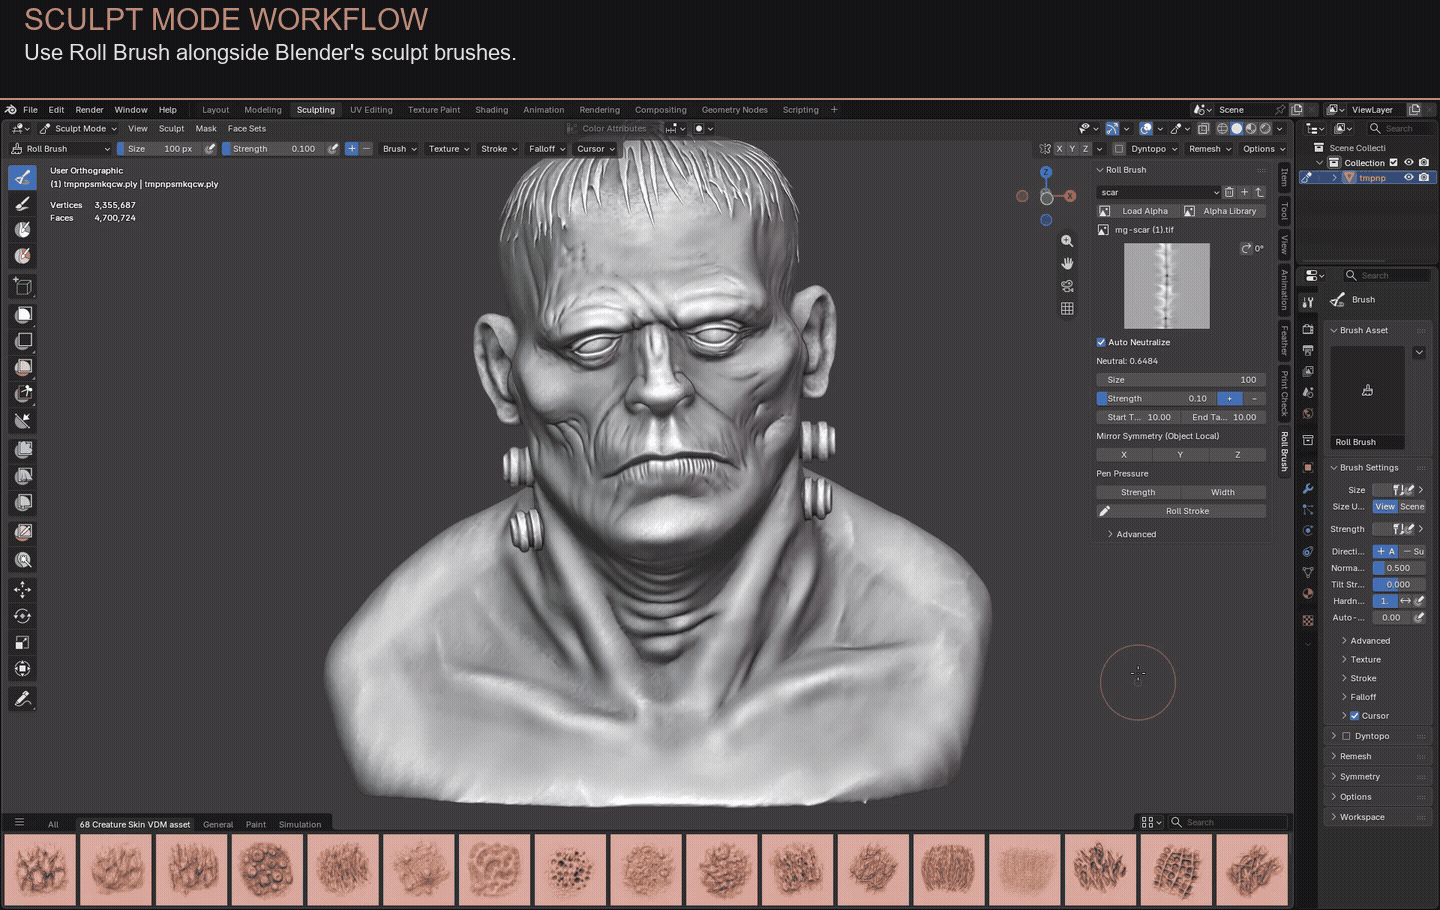The width and height of the screenshot is (1440, 910).
Task: Add a new Roll Brush preset
Action: [1244, 192]
